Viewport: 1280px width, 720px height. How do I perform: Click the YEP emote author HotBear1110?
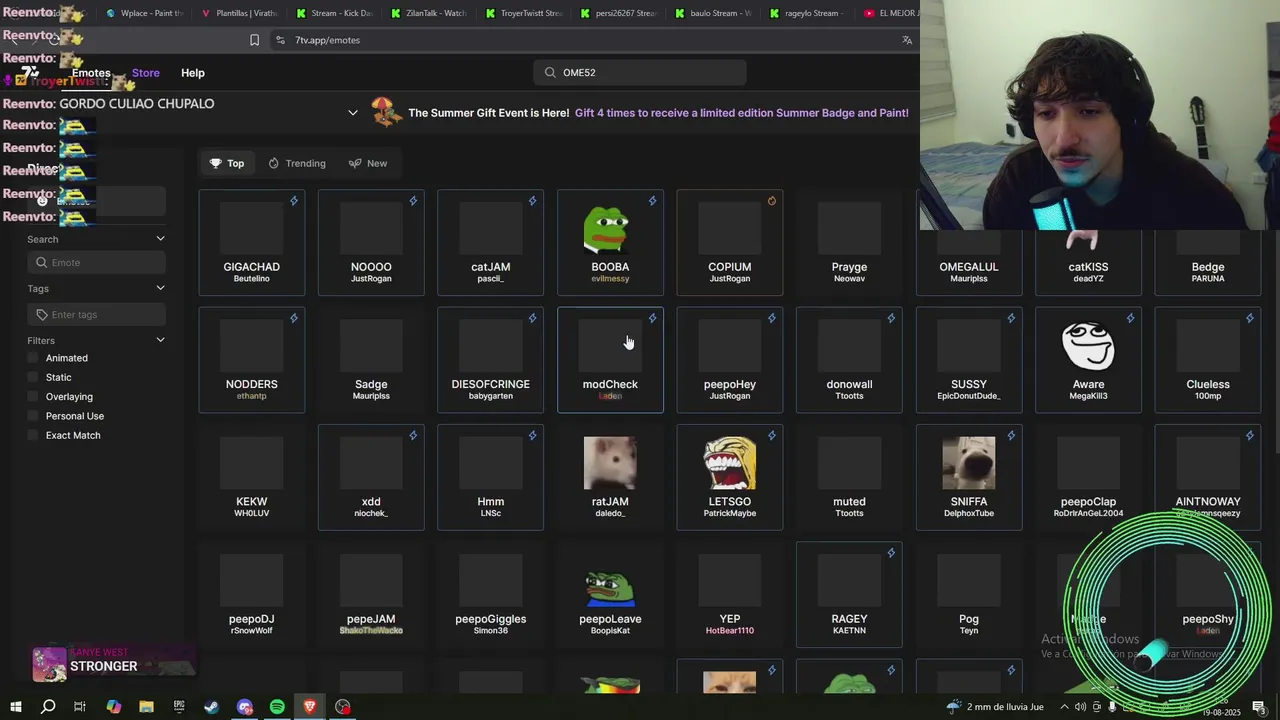(730, 631)
